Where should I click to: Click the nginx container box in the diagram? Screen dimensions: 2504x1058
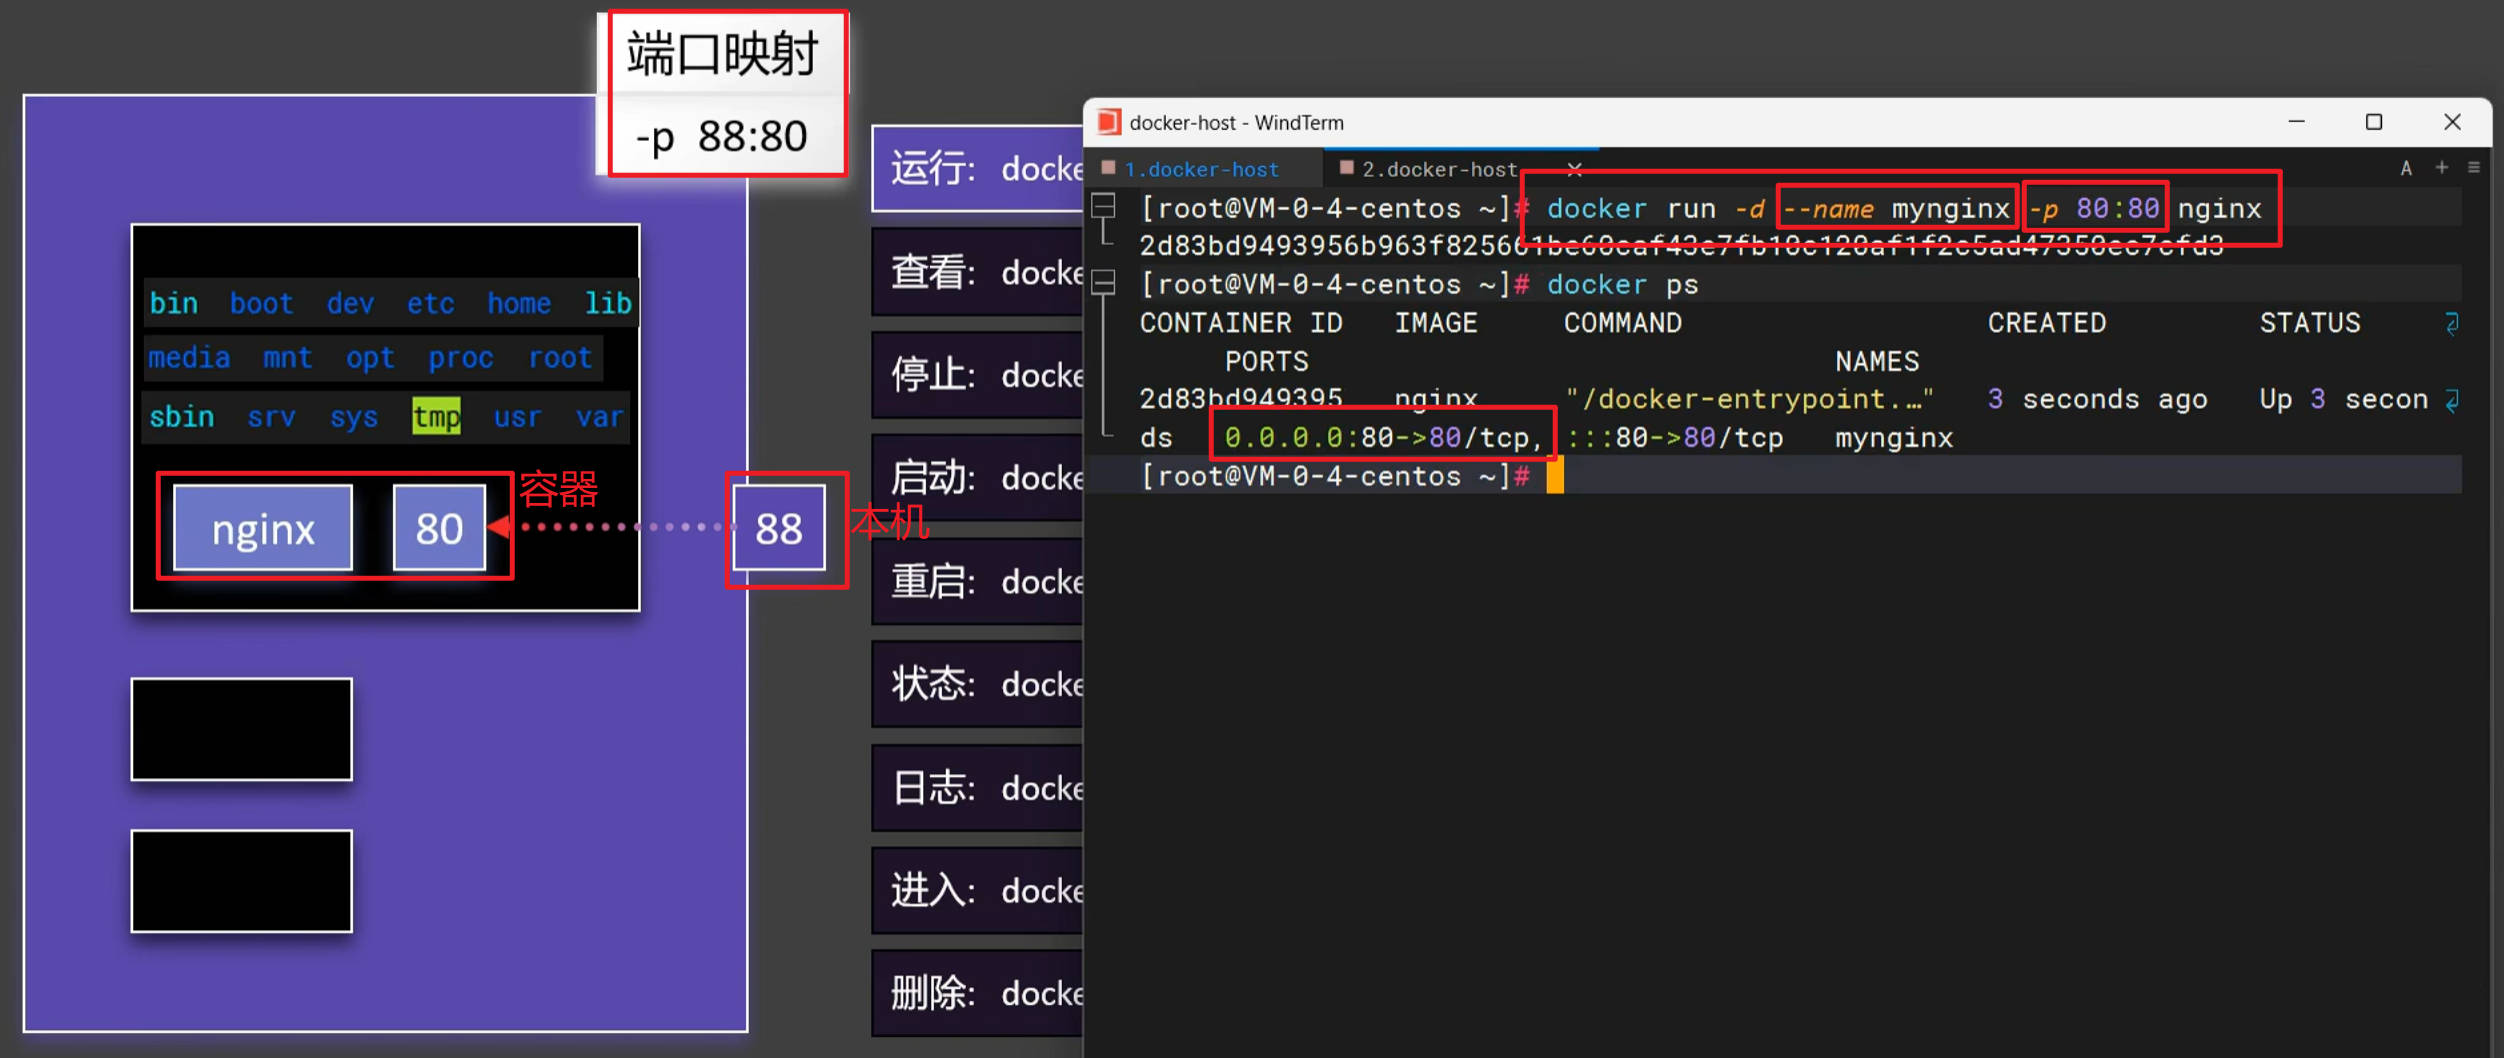pyautogui.click(x=262, y=528)
